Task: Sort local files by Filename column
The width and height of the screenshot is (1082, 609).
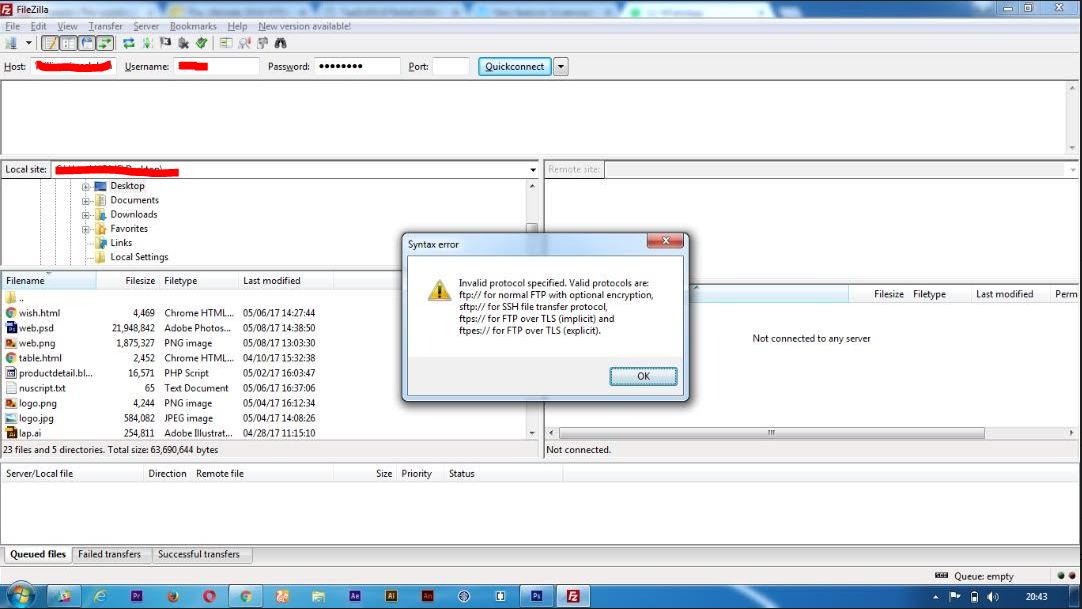Action: [x=48, y=281]
